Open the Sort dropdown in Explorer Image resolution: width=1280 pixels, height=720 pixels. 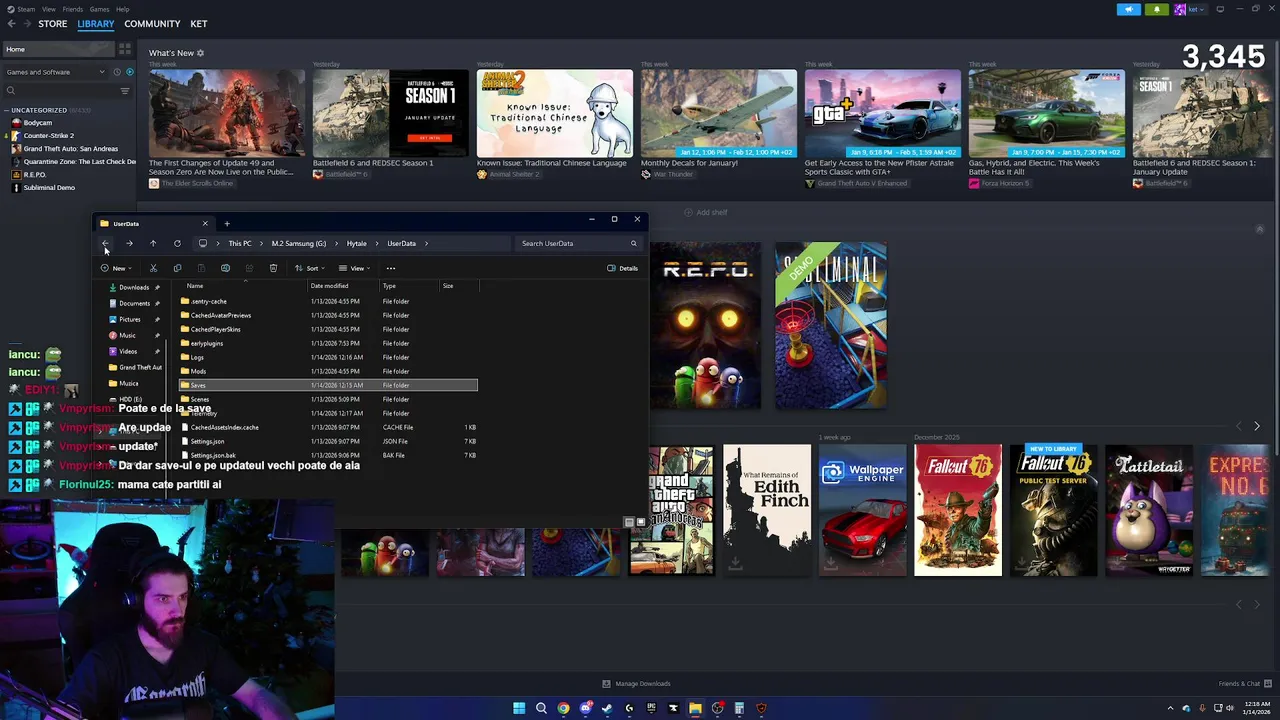click(x=309, y=268)
